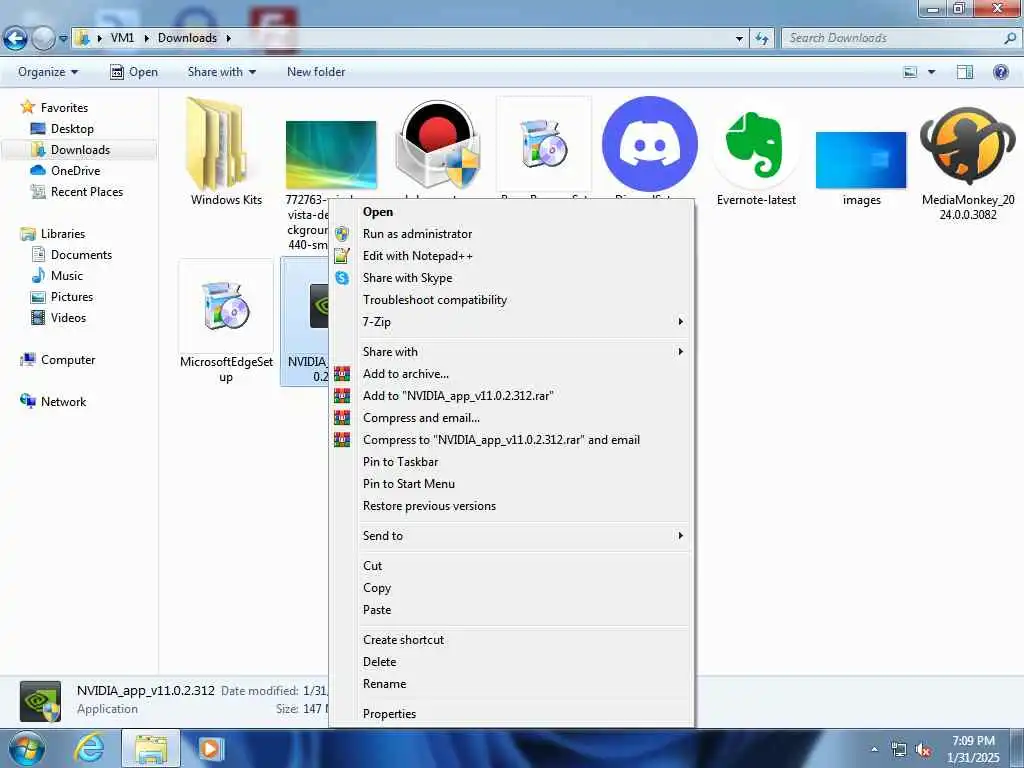
Task: Click the NVIDIA icon in details pane
Action: tap(40, 701)
